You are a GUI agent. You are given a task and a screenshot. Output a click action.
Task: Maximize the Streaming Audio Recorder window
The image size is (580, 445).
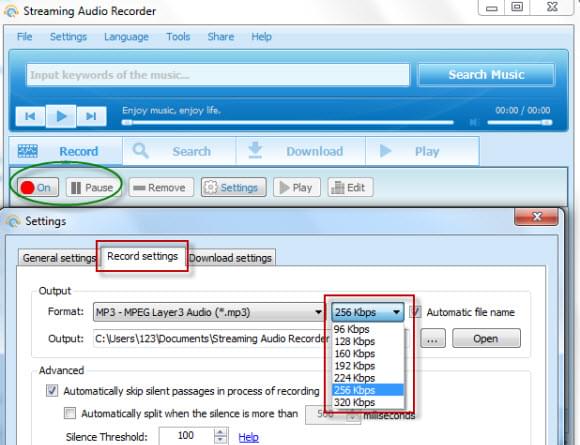click(x=517, y=7)
